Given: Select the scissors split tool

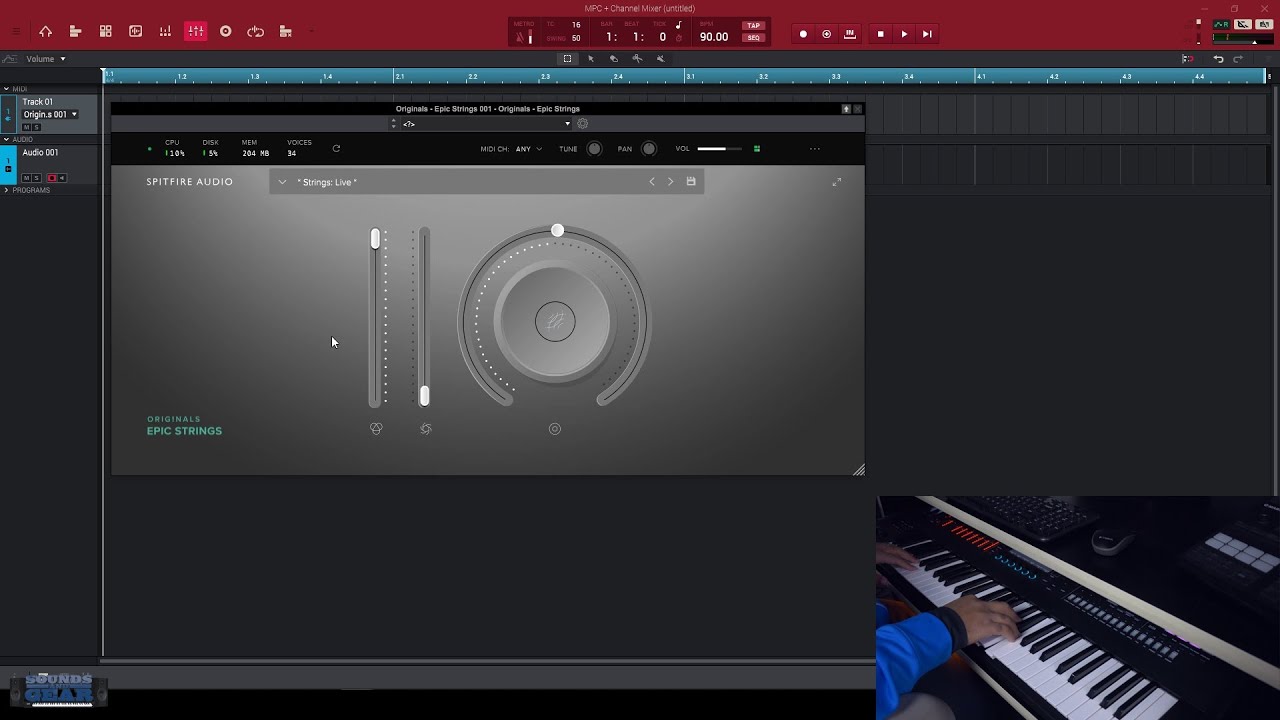Looking at the screenshot, I should [637, 59].
